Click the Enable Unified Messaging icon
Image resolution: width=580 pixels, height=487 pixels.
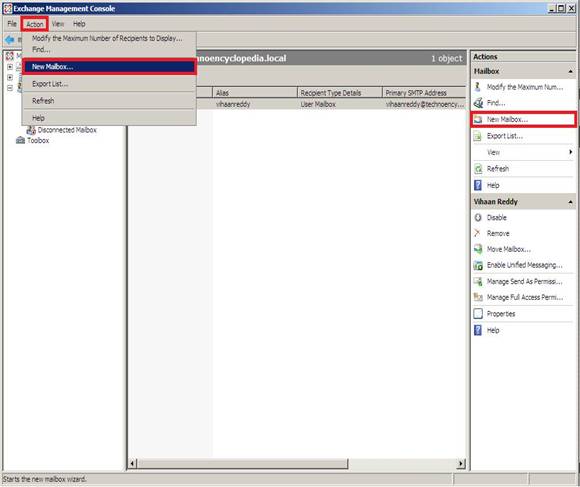click(478, 265)
